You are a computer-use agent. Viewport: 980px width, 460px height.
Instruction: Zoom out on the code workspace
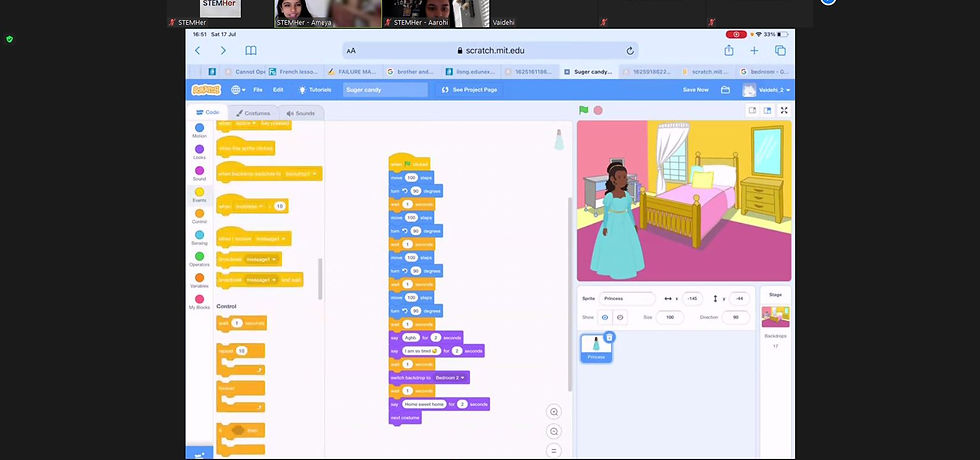[553, 431]
